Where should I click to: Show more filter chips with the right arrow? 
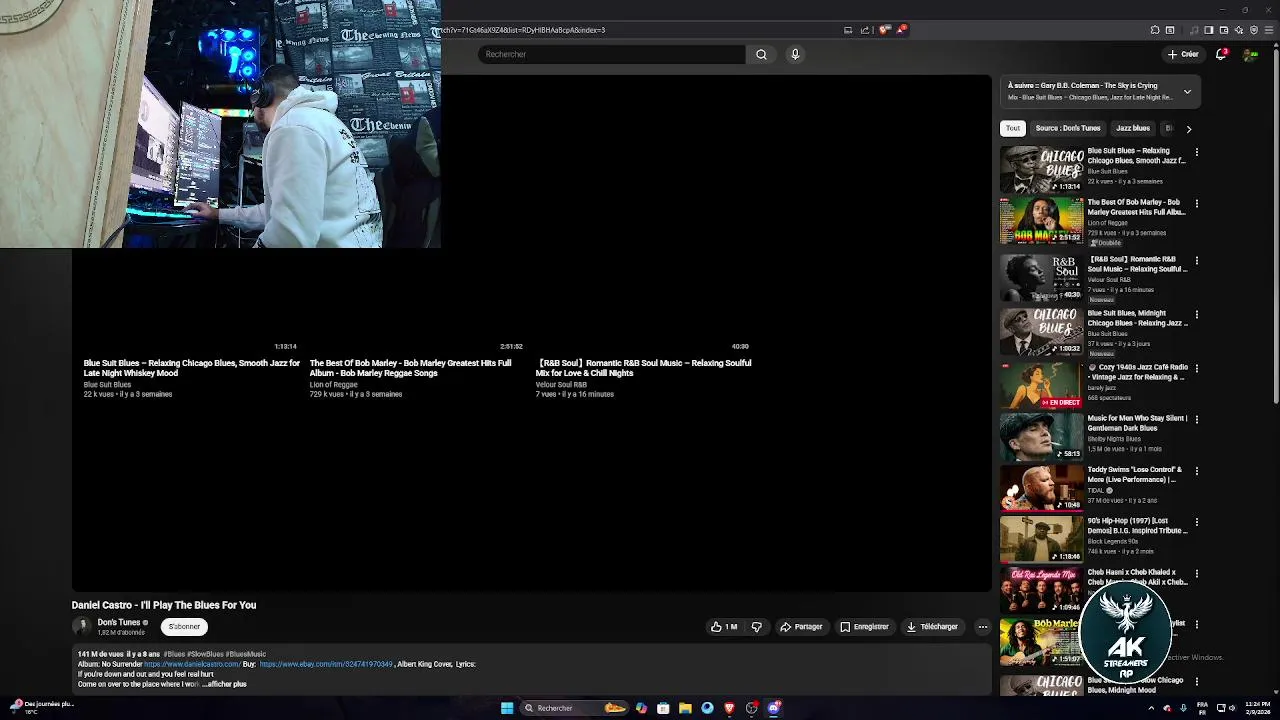coord(1188,128)
